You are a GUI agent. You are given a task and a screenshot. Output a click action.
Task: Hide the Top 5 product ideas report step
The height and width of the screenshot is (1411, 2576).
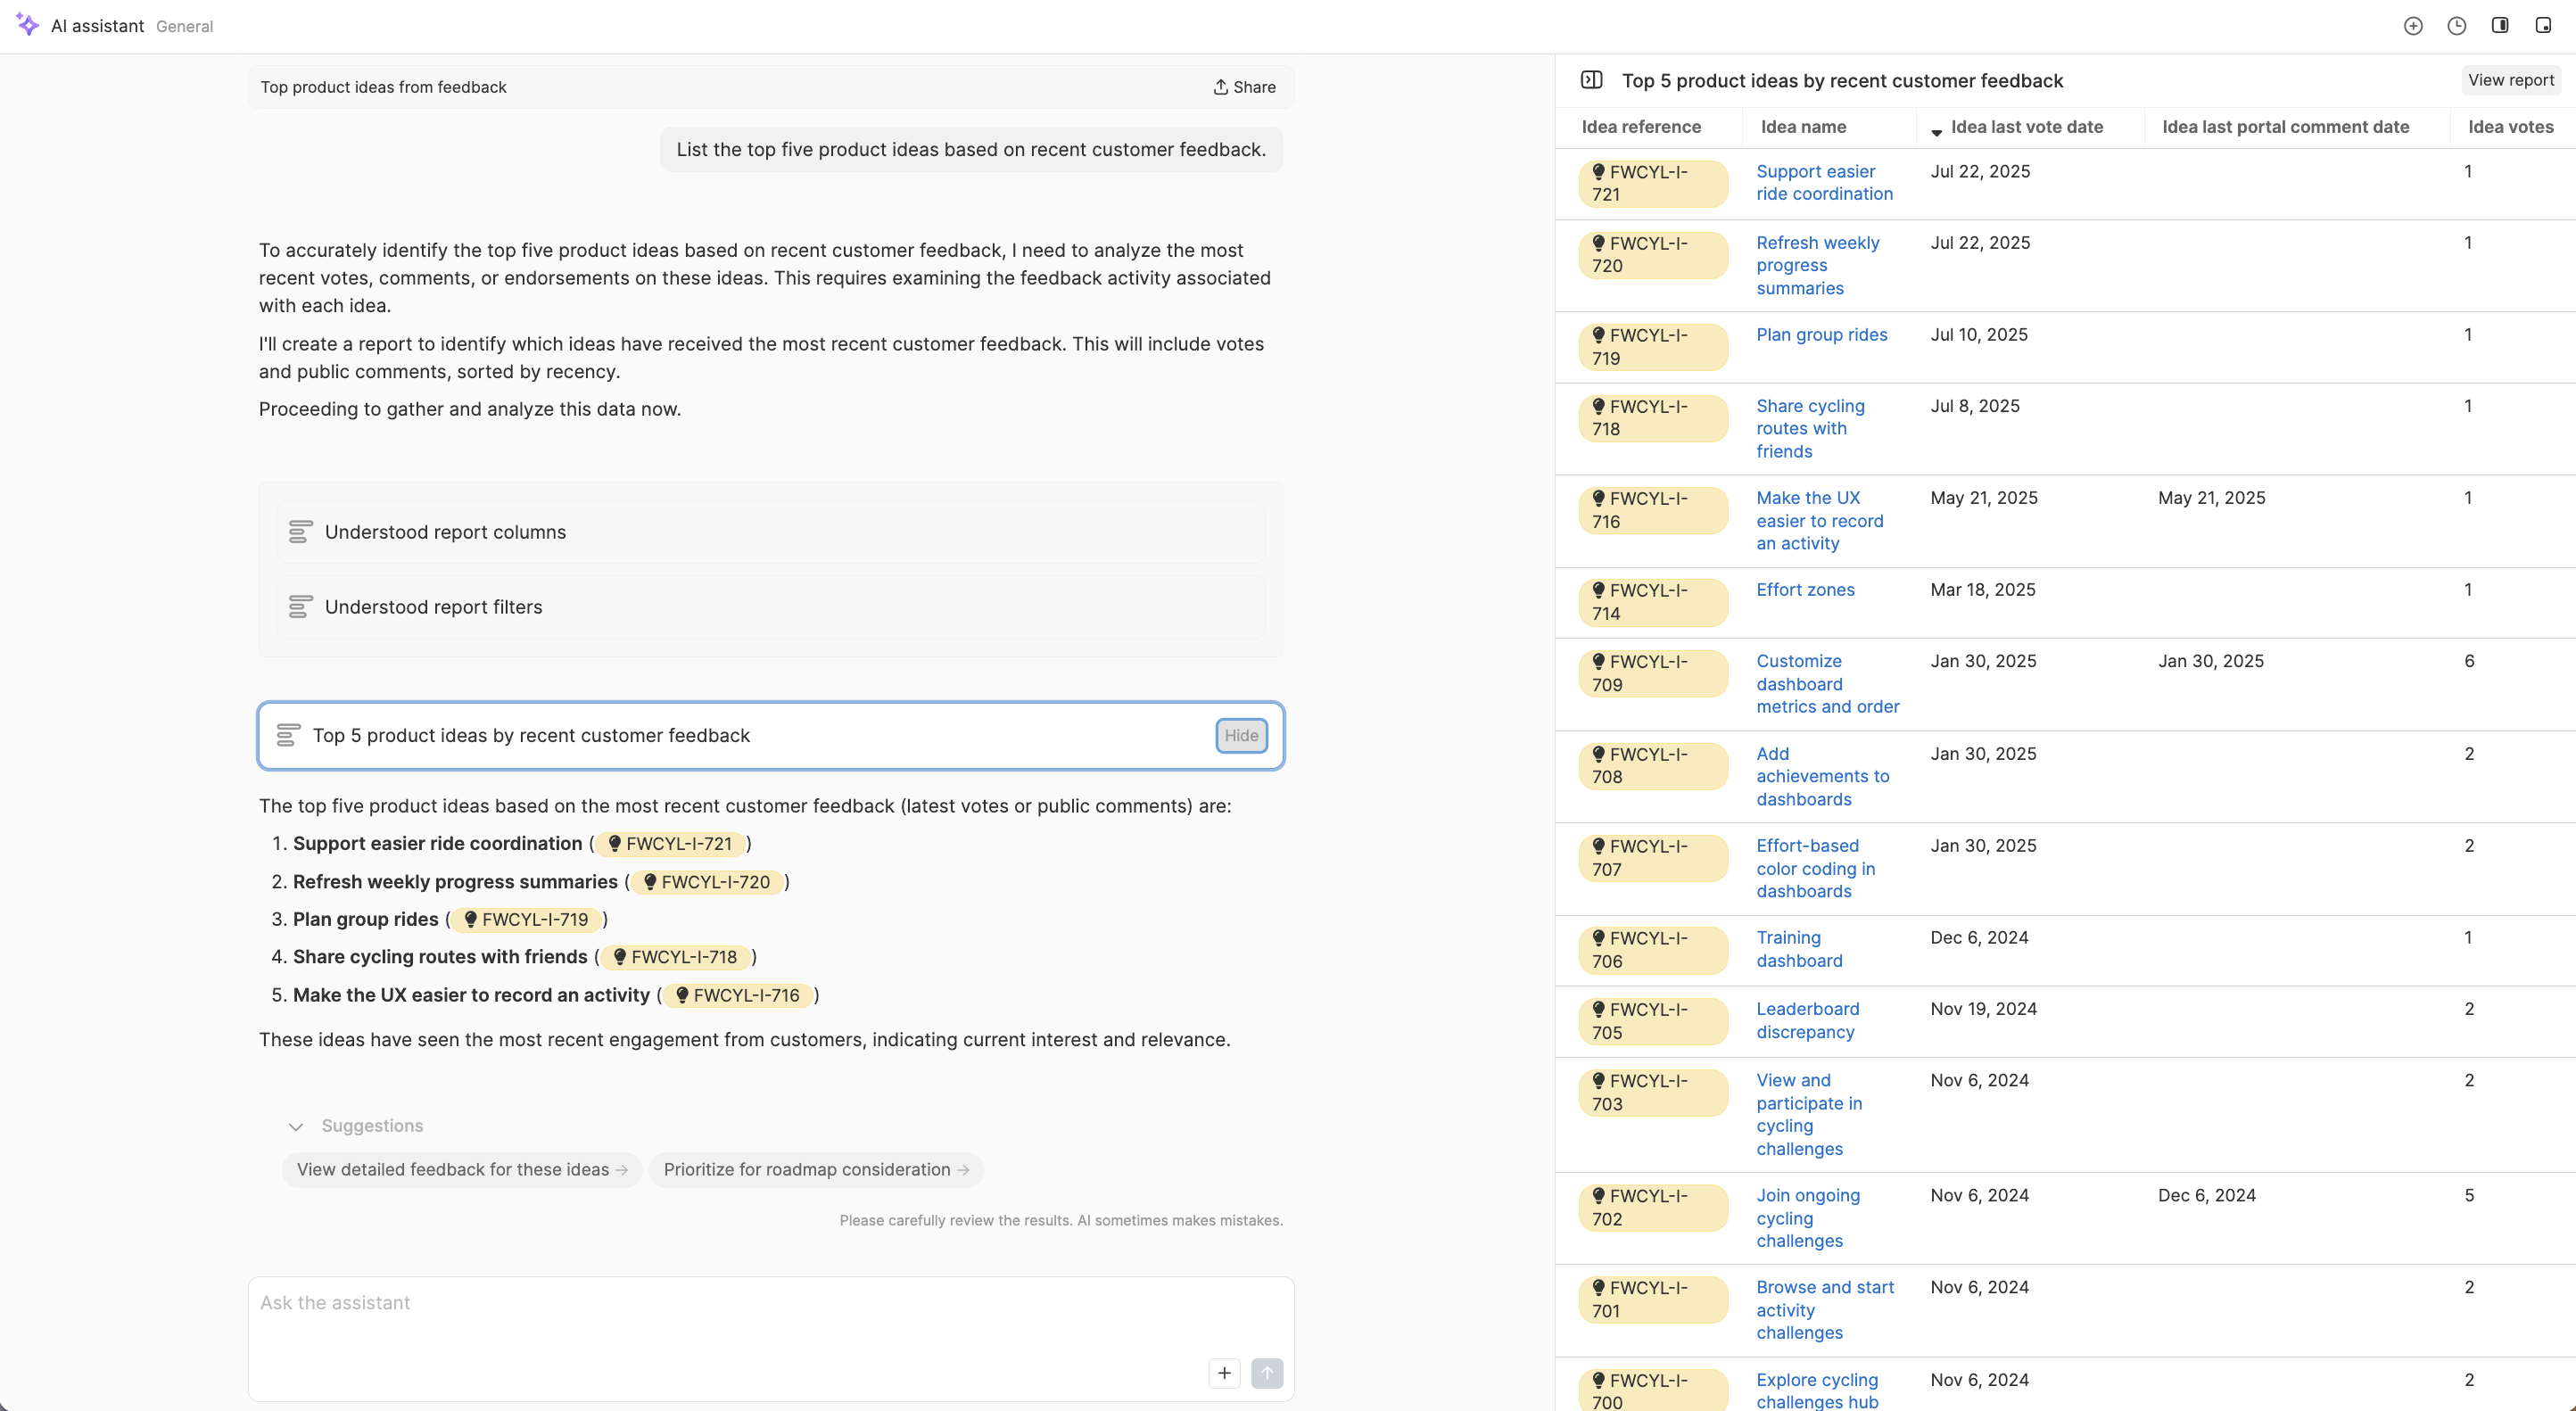click(1240, 735)
